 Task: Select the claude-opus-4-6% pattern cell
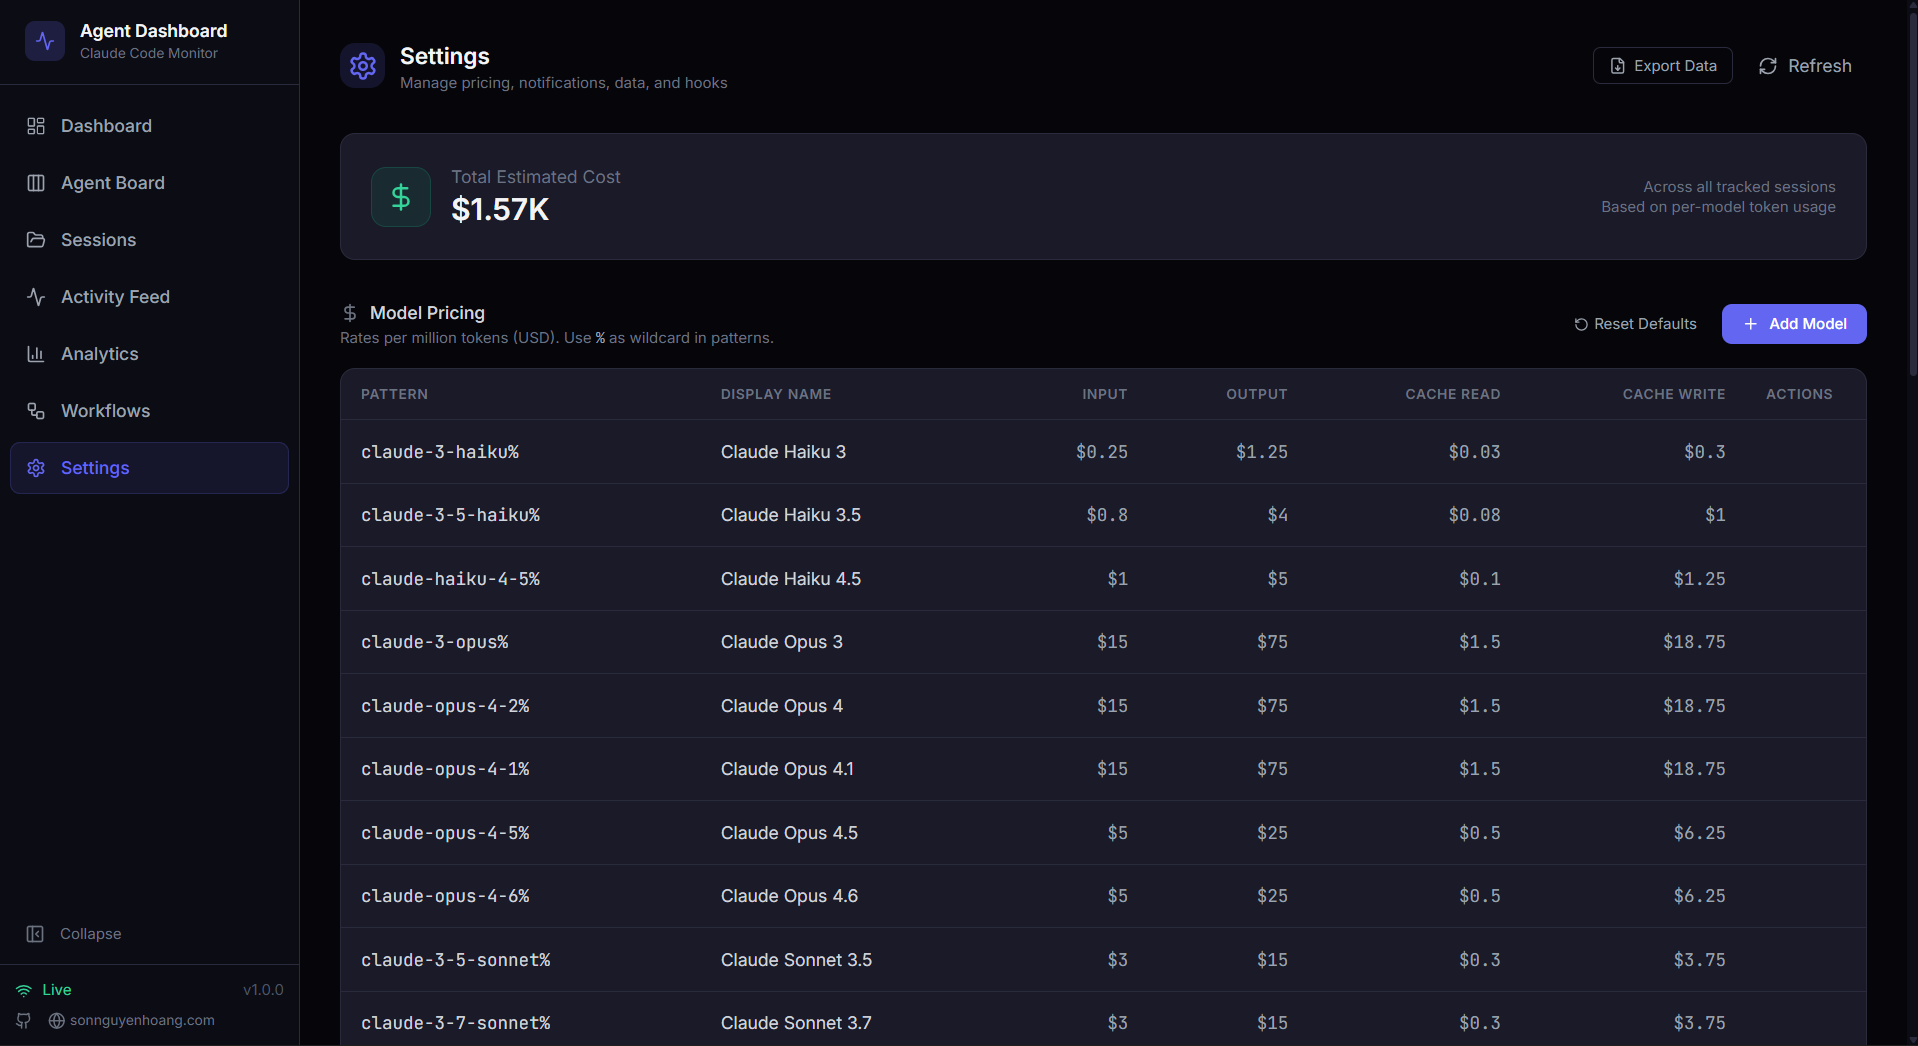445,896
